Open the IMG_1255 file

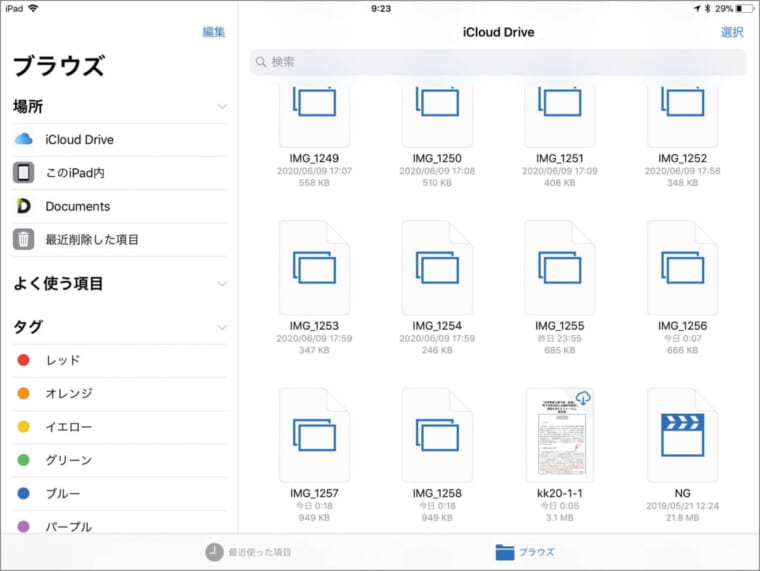560,267
